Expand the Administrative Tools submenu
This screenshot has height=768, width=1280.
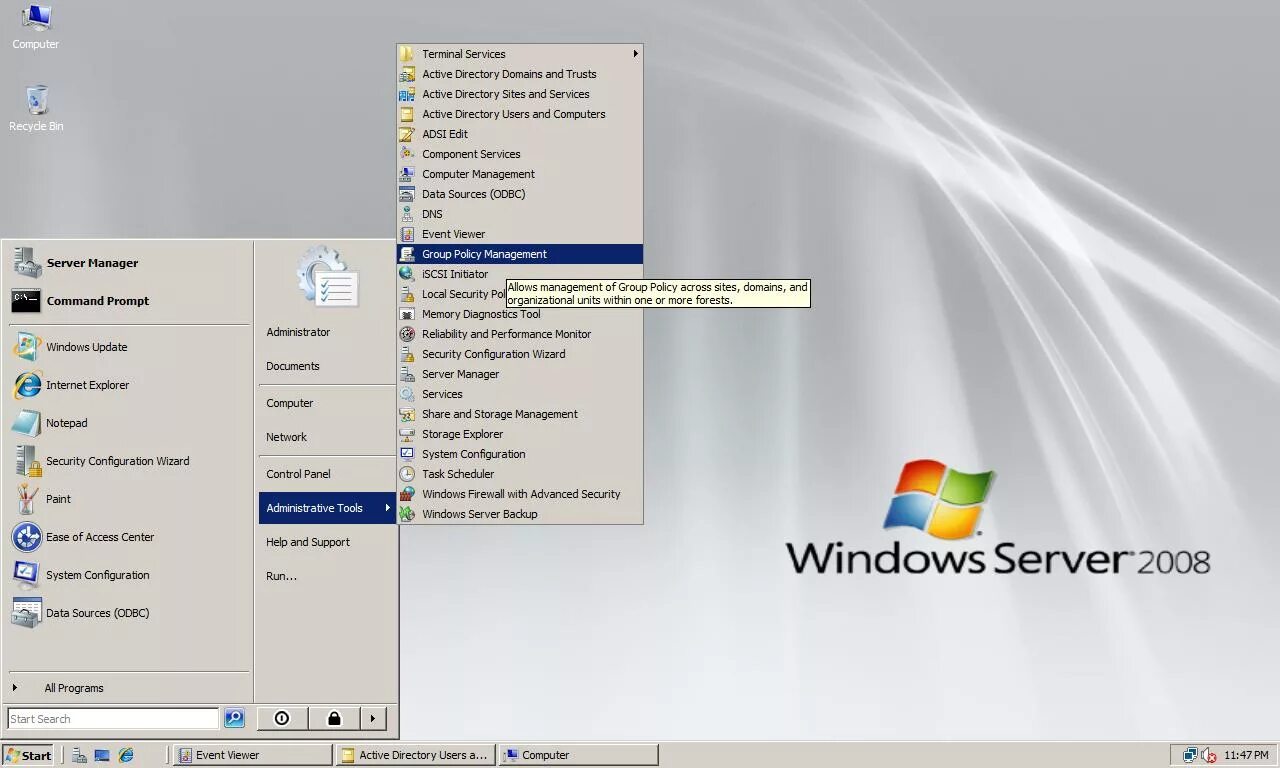[314, 508]
